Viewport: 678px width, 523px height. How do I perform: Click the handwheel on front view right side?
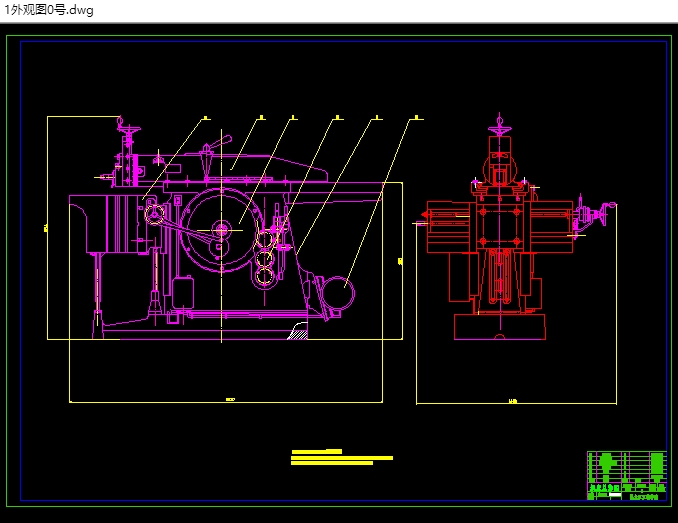pyautogui.click(x=602, y=215)
